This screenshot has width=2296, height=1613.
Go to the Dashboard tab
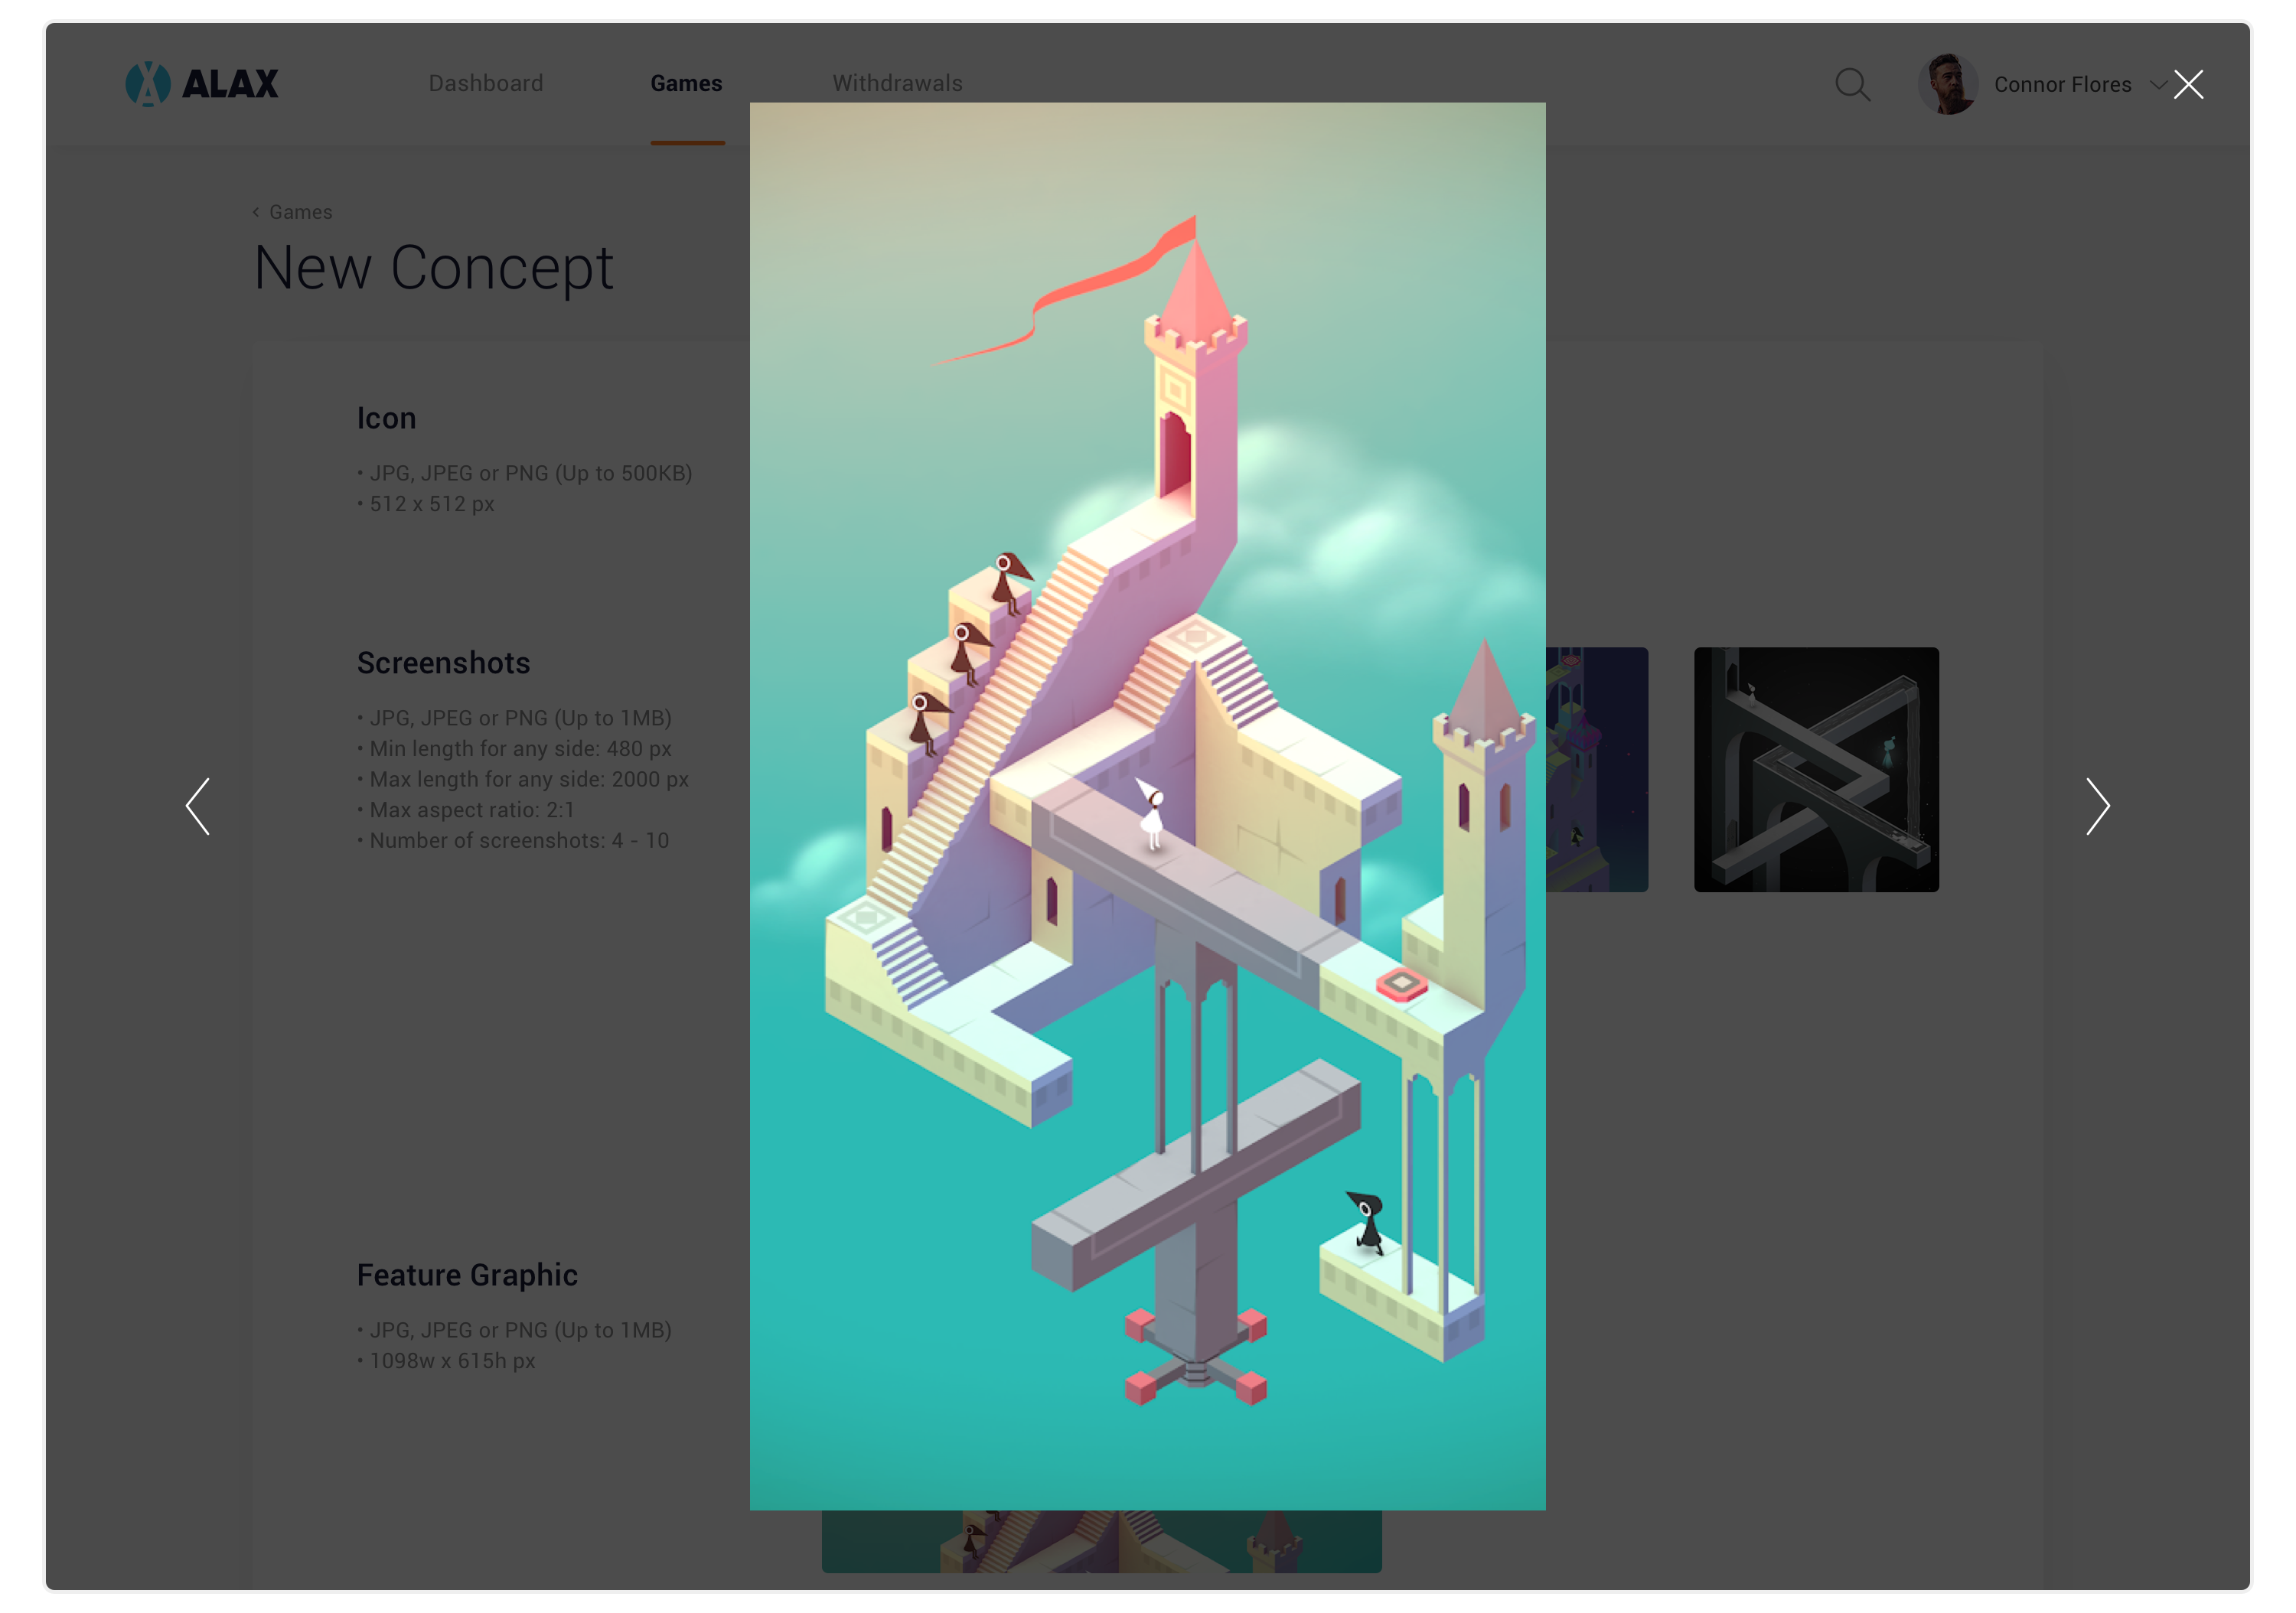click(486, 83)
